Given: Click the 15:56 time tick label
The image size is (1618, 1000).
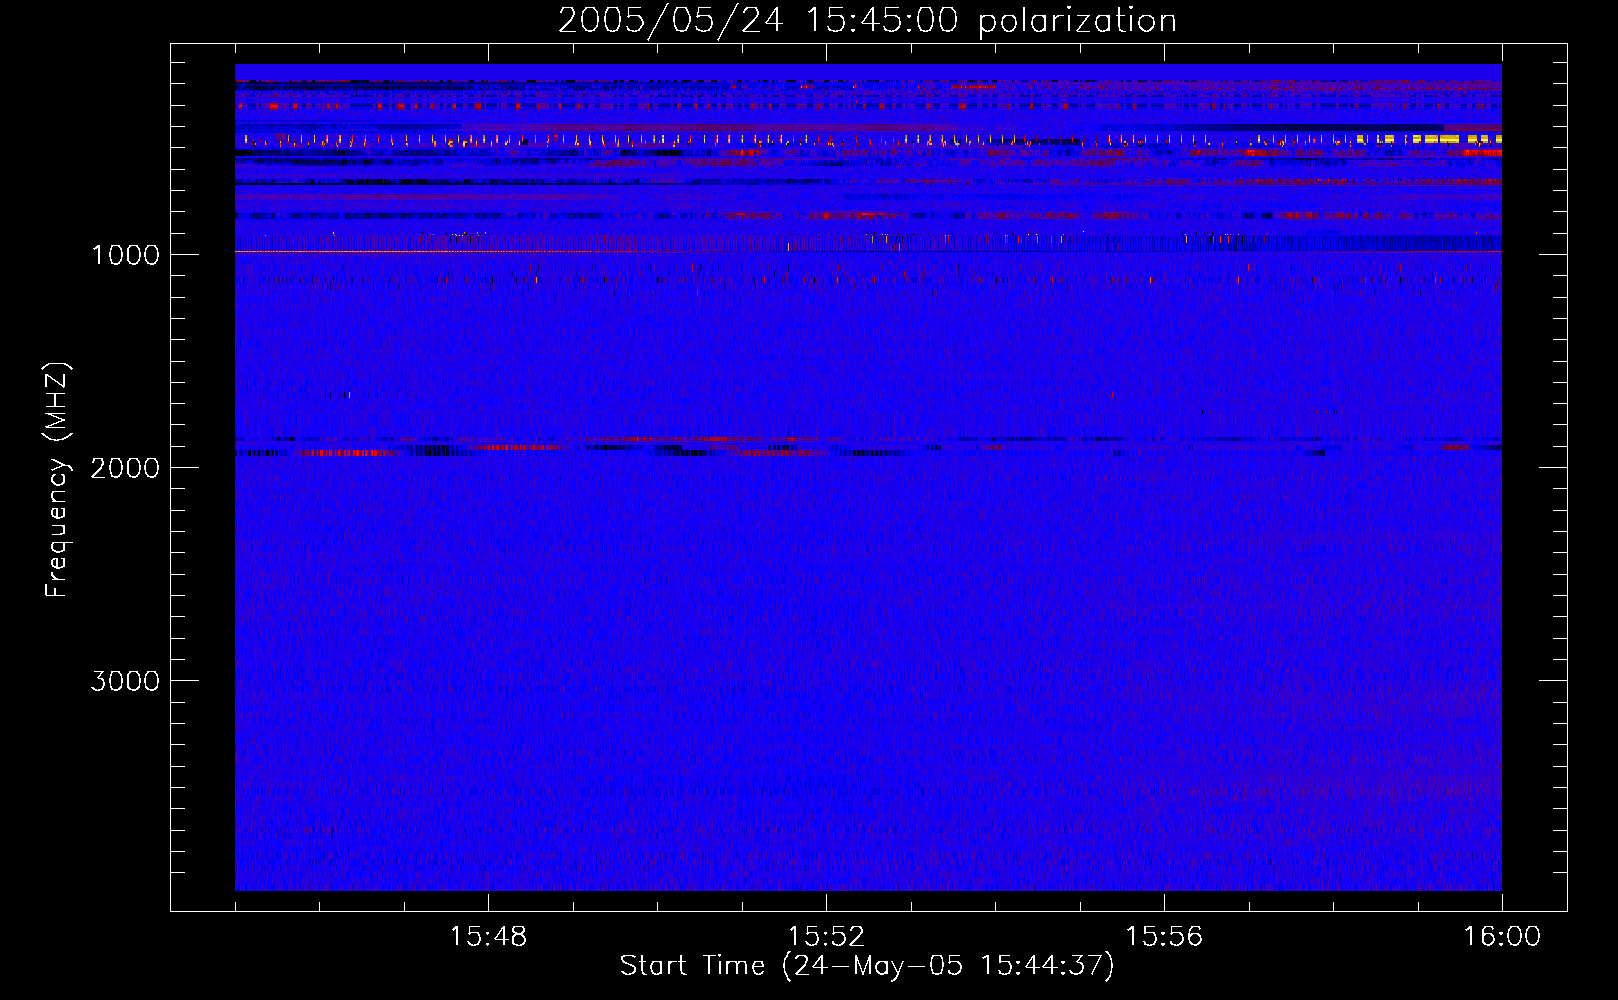Looking at the screenshot, I should pyautogui.click(x=1164, y=937).
